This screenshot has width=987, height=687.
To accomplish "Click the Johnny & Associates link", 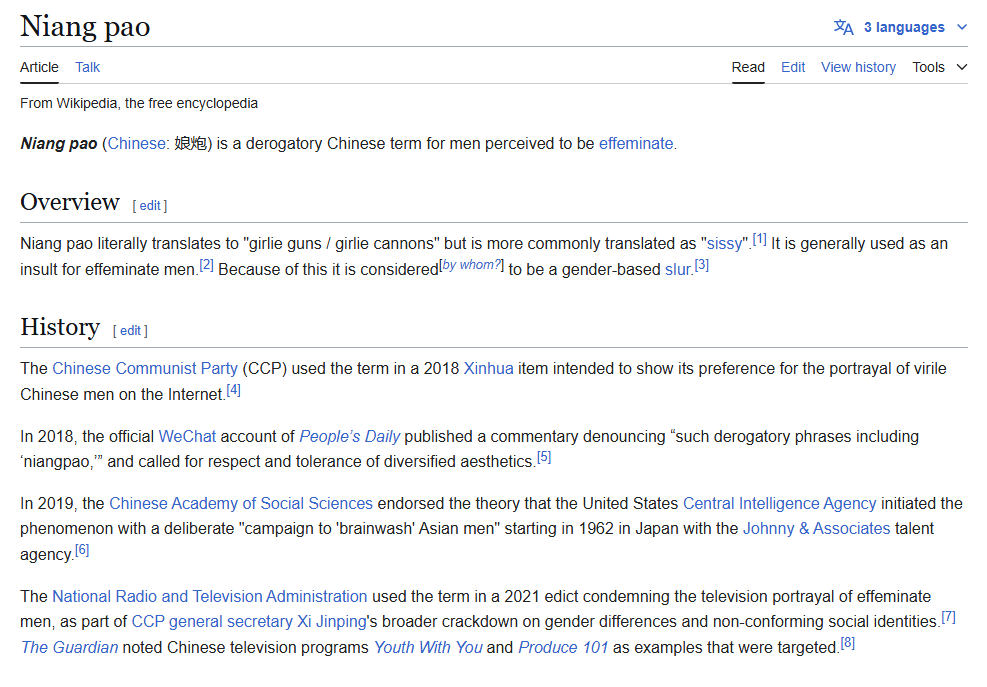I will 816,528.
